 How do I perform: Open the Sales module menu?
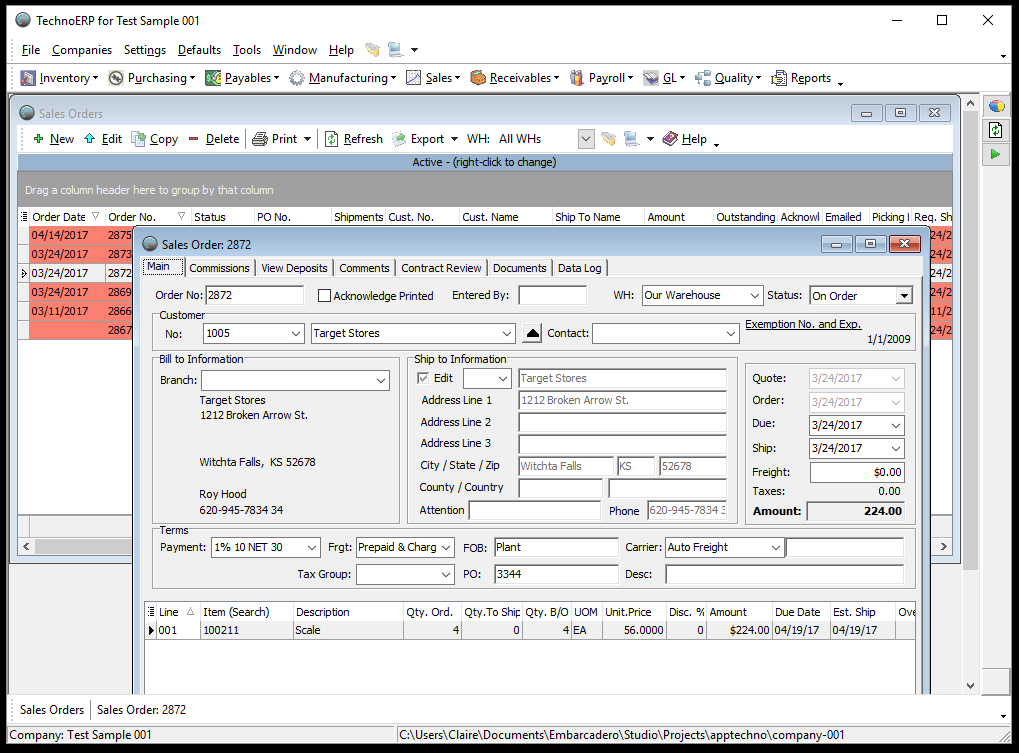pyautogui.click(x=433, y=78)
